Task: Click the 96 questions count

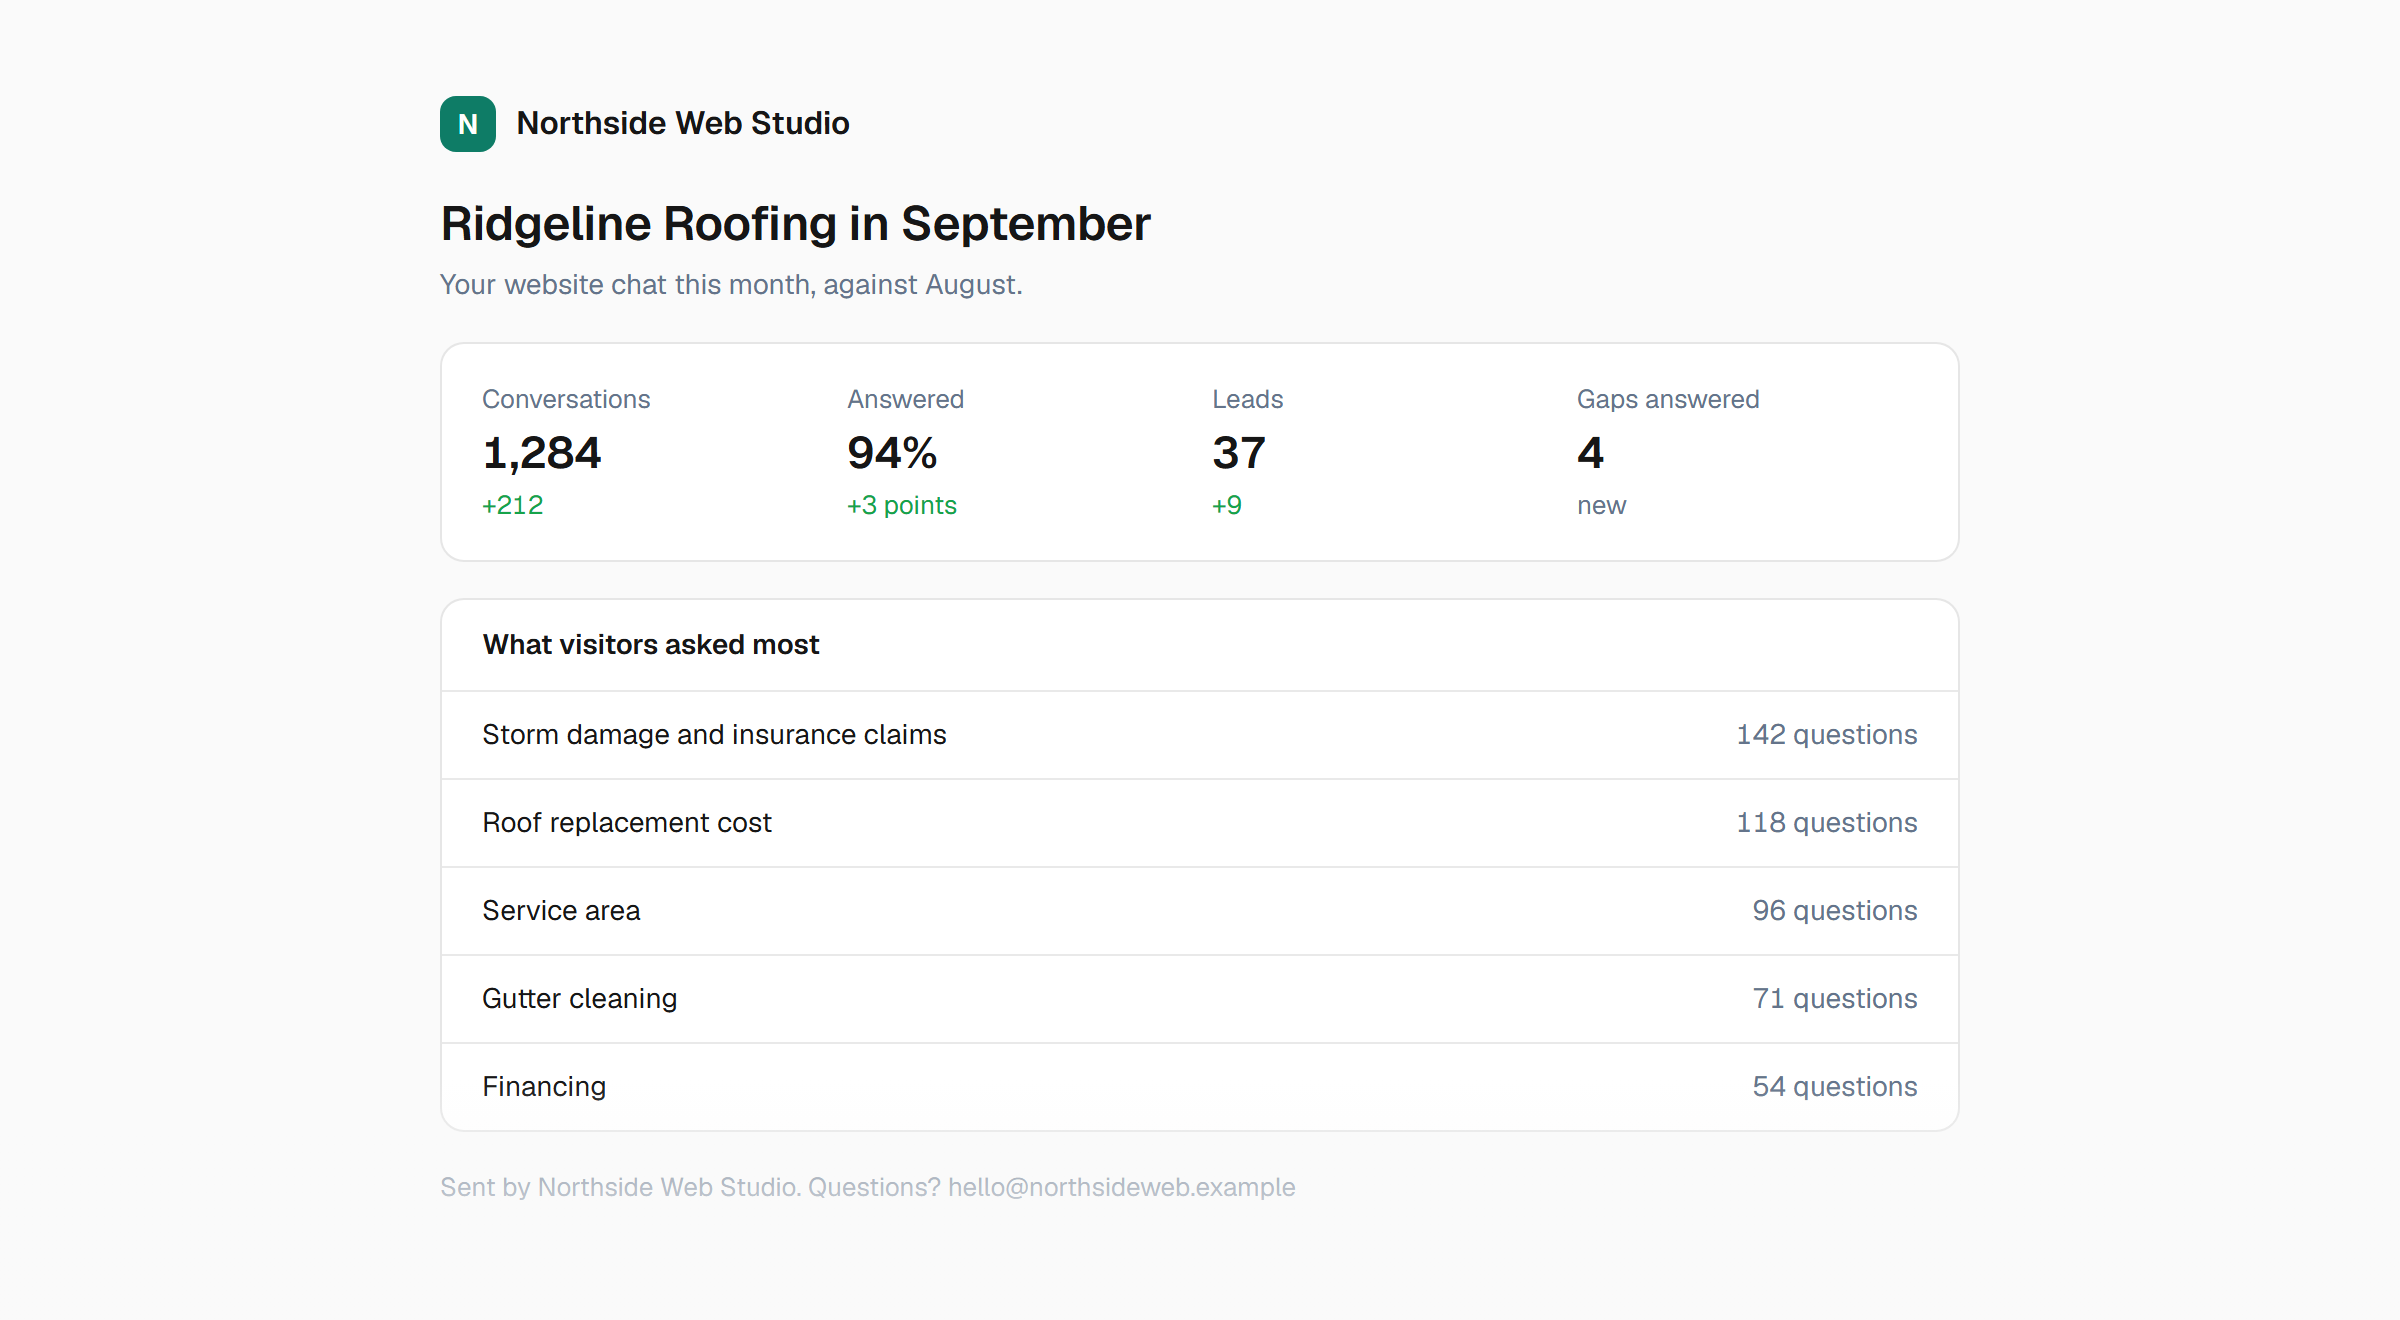Action: point(1835,911)
